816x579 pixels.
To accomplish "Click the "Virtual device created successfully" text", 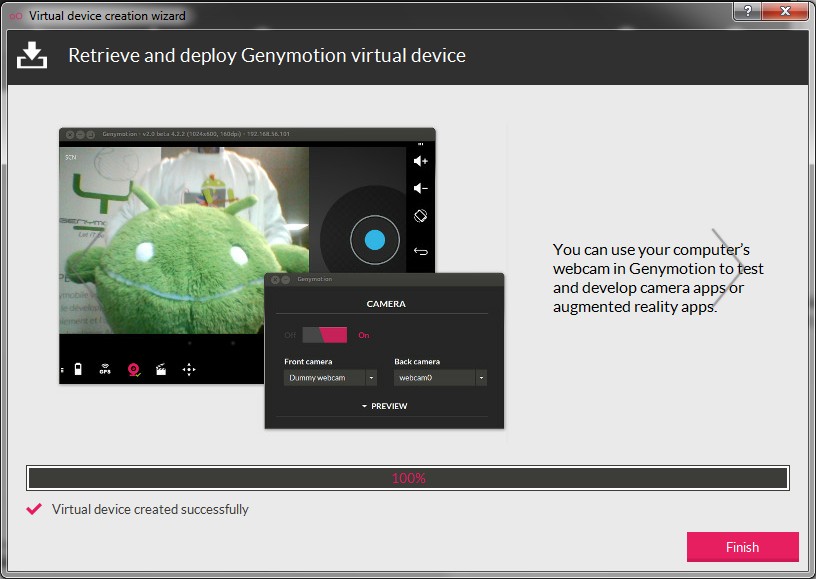I will click(x=150, y=509).
